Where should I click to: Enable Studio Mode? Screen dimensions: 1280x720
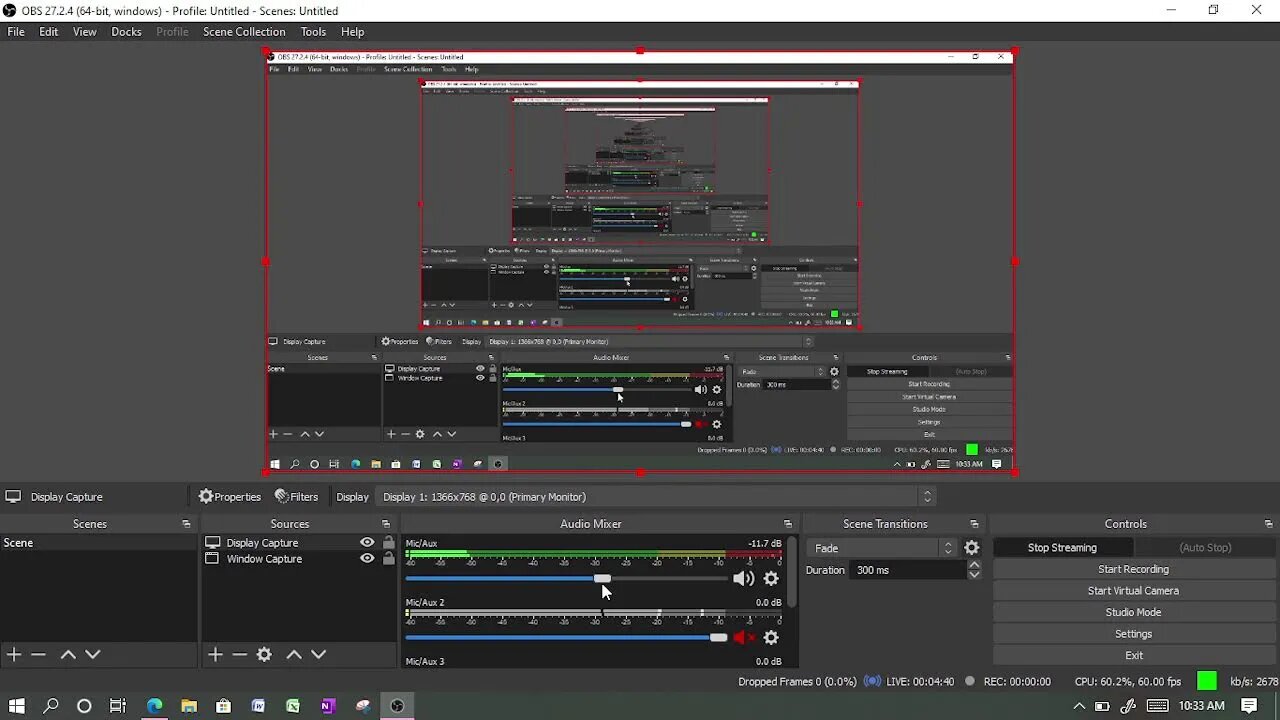[1133, 612]
